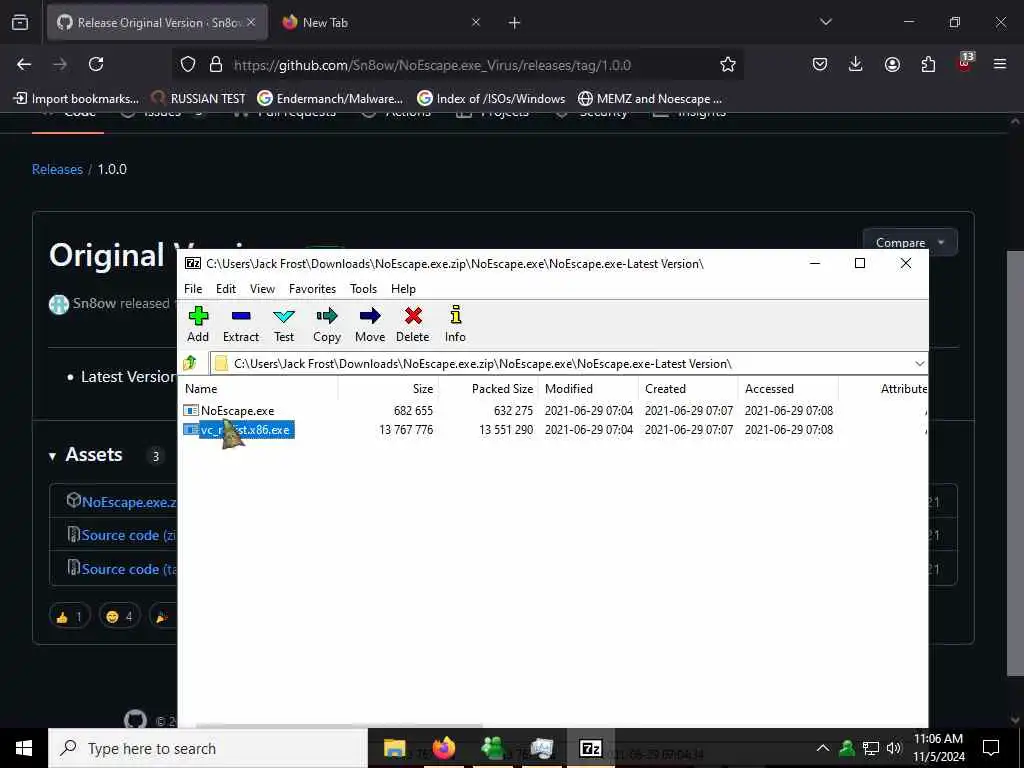
Task: Open the 7-Zip Help menu
Action: 403,289
